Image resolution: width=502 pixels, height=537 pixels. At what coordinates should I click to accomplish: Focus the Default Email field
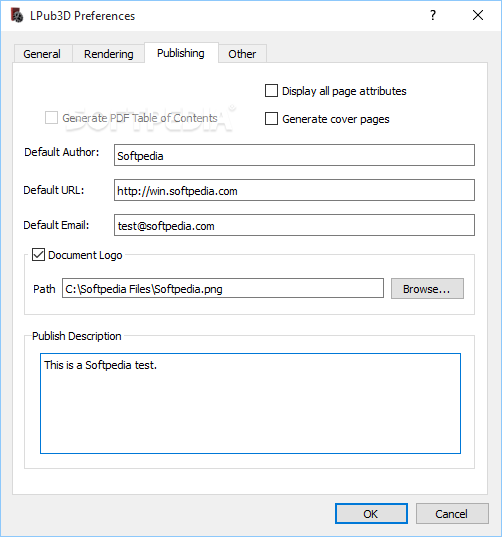tap(294, 225)
